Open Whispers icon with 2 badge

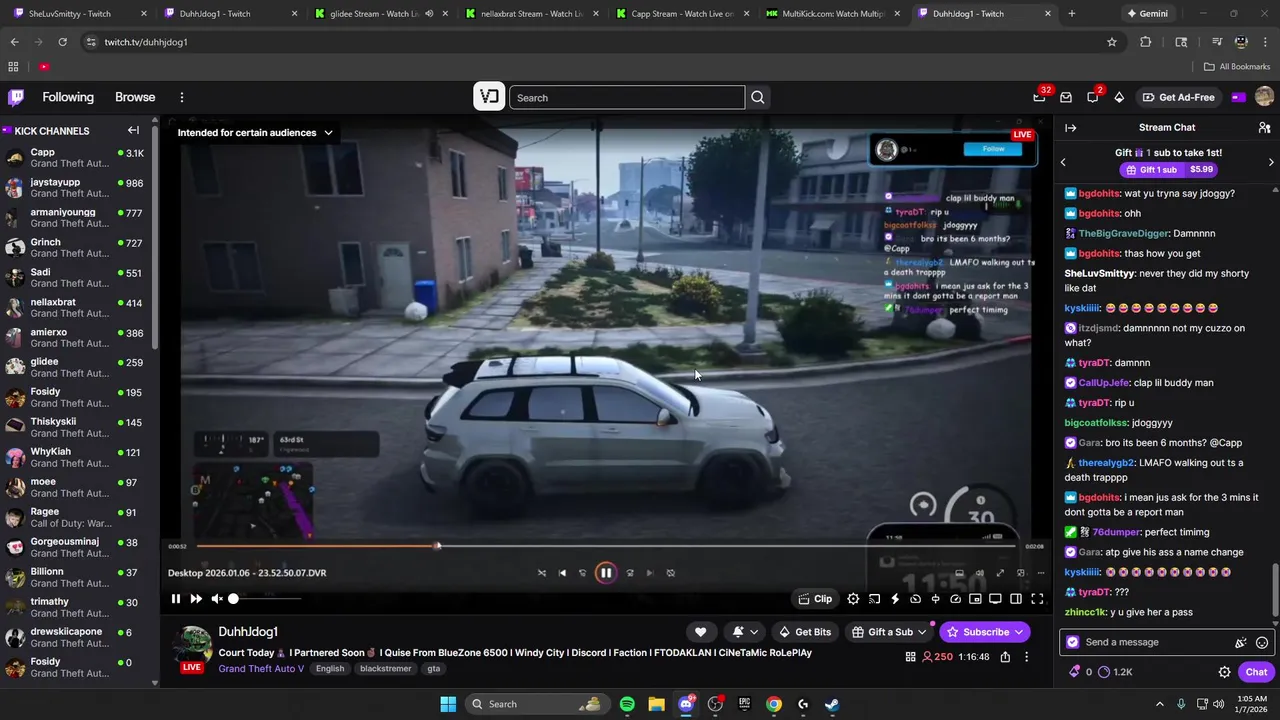1093,97
